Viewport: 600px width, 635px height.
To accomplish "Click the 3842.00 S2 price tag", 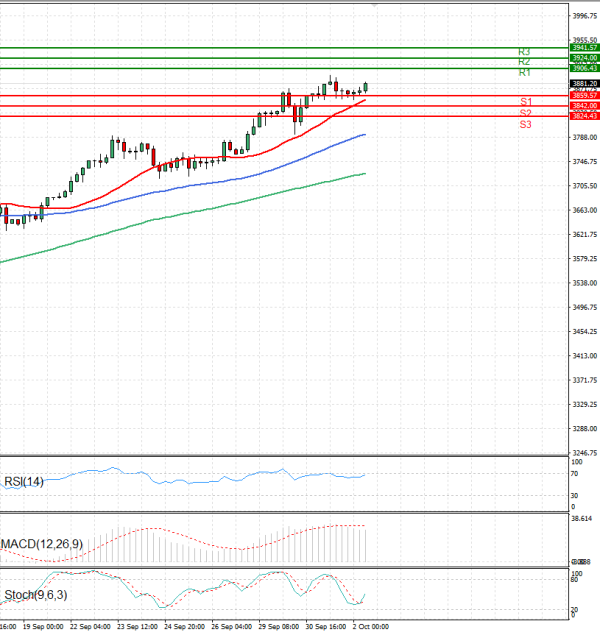I will [584, 105].
